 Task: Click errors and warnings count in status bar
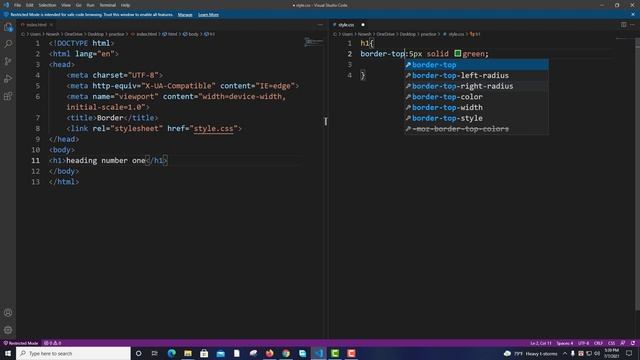(52, 343)
